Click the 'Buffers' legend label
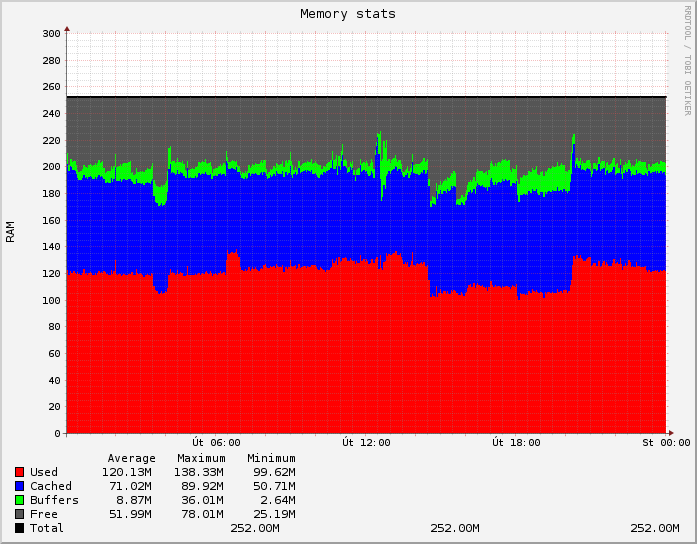The image size is (697, 544). [x=54, y=500]
